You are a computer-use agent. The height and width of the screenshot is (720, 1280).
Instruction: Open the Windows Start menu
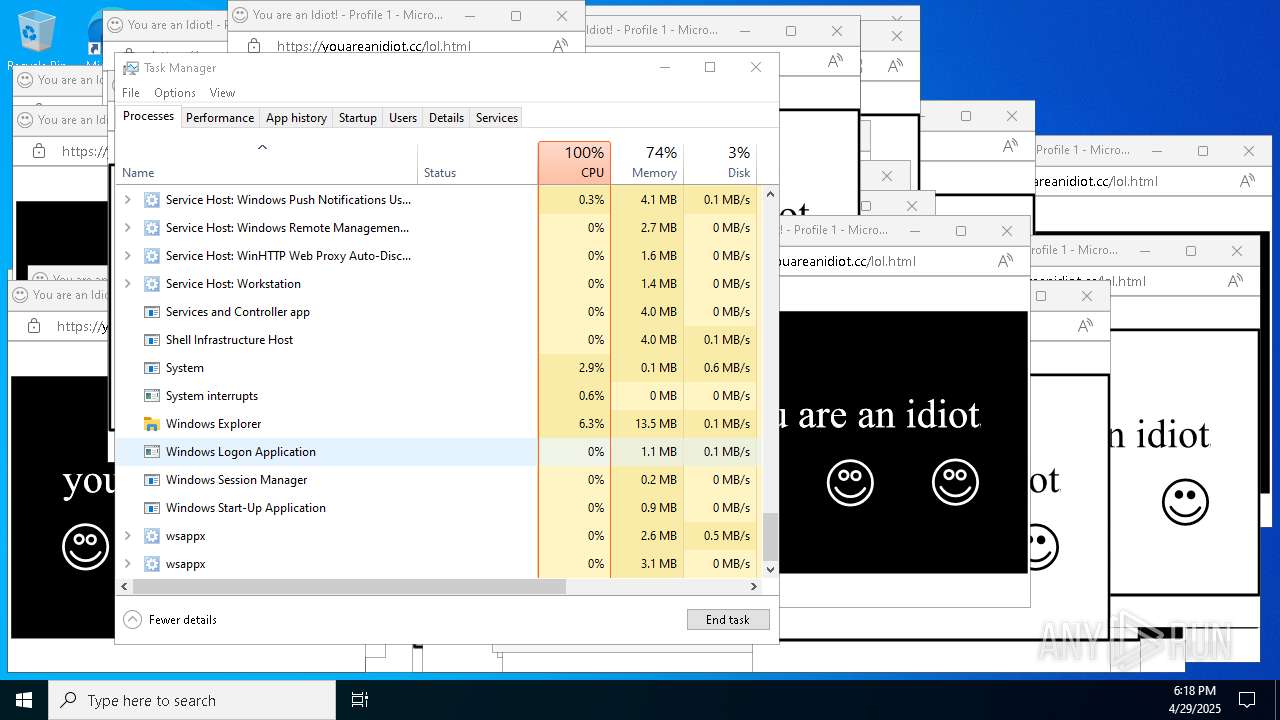tap(24, 700)
